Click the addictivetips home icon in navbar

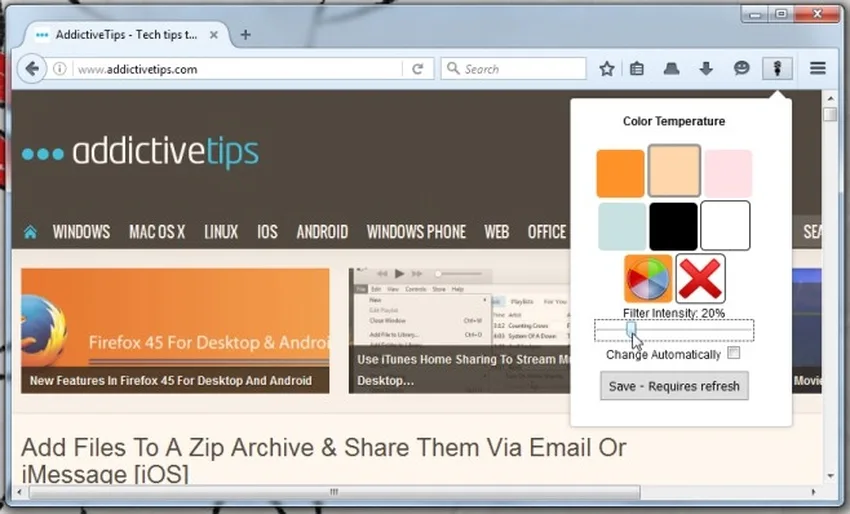pyautogui.click(x=30, y=232)
